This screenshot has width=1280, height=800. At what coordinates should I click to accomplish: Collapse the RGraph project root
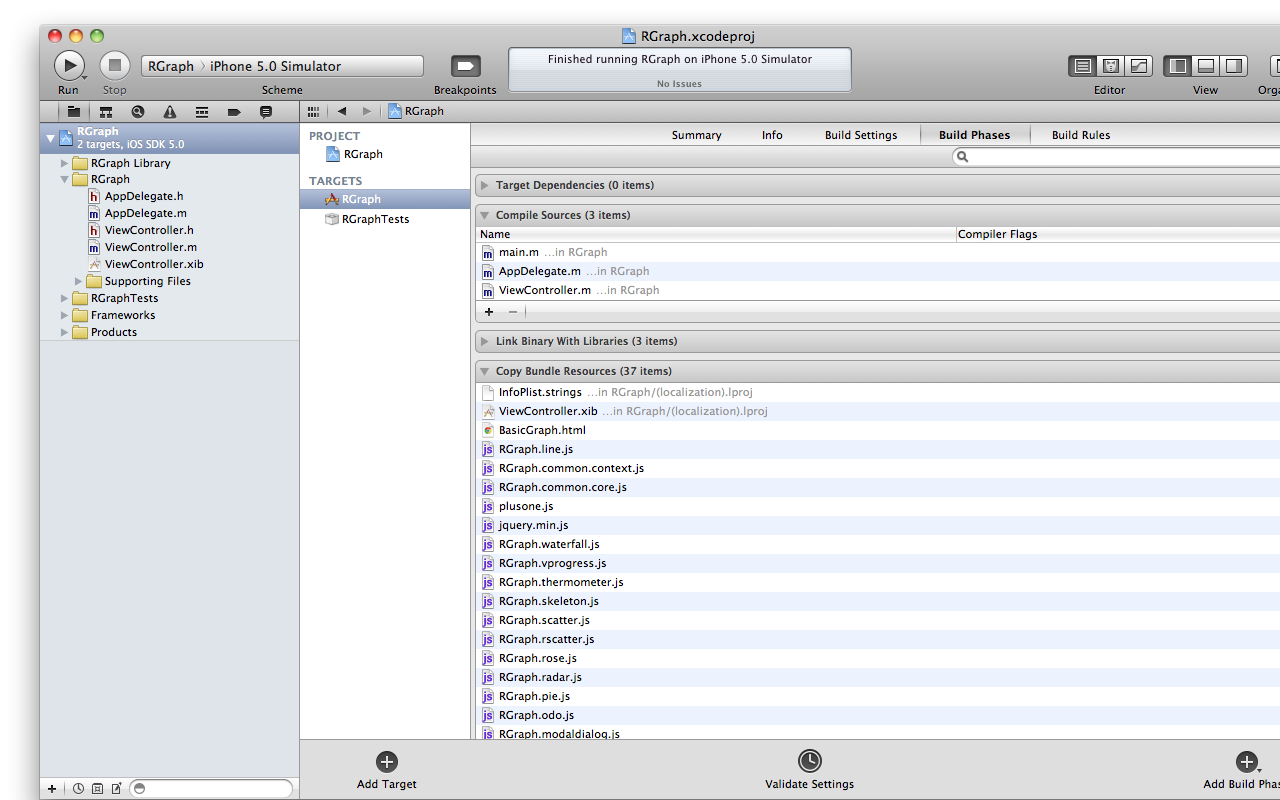click(x=50, y=138)
